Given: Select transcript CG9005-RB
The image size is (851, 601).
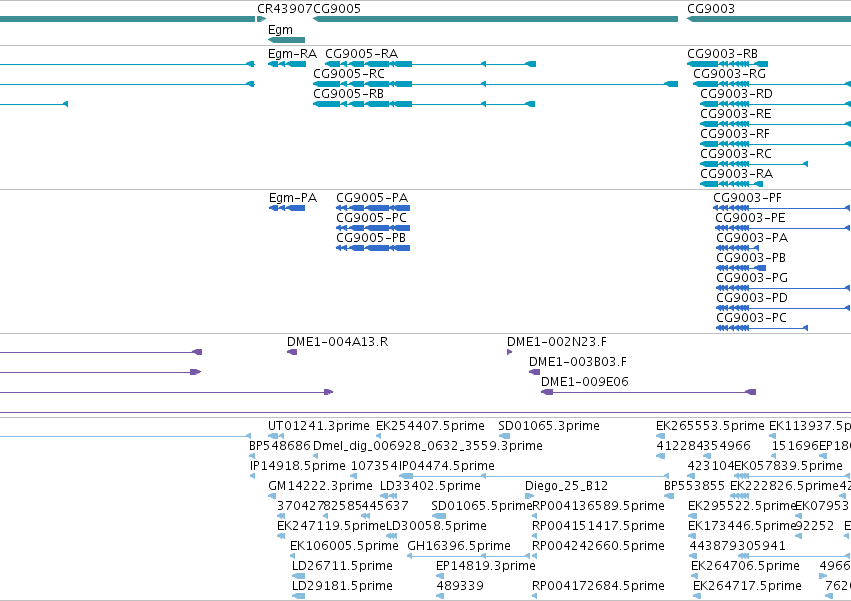Looking at the screenshot, I should coord(424,104).
